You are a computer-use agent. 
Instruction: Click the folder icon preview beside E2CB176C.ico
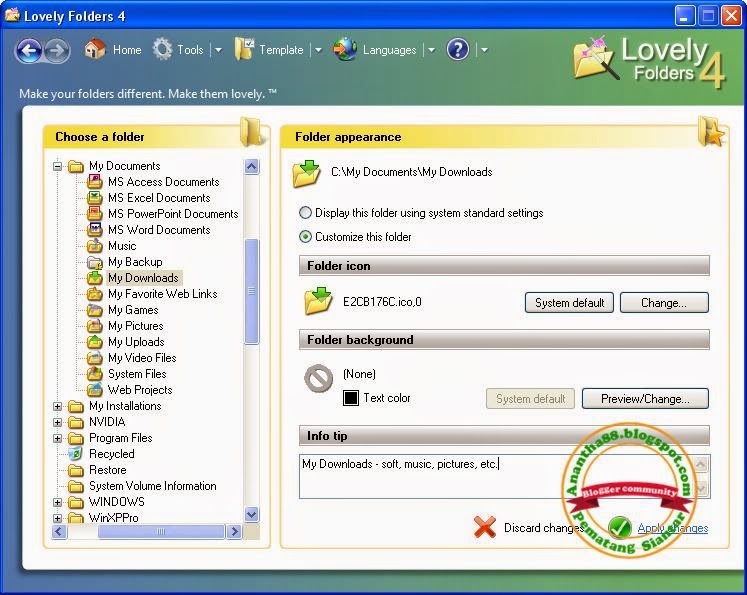[x=318, y=301]
